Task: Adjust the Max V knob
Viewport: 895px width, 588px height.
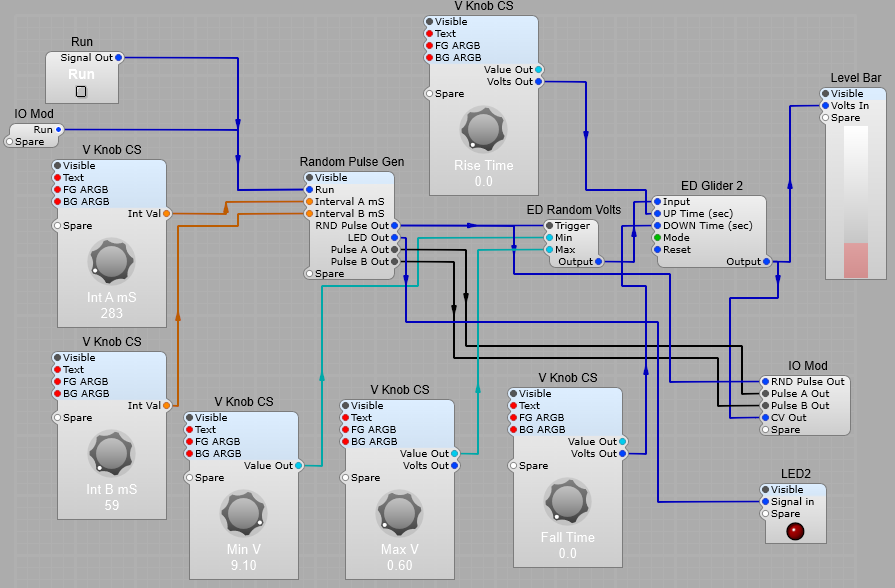Action: (x=399, y=512)
